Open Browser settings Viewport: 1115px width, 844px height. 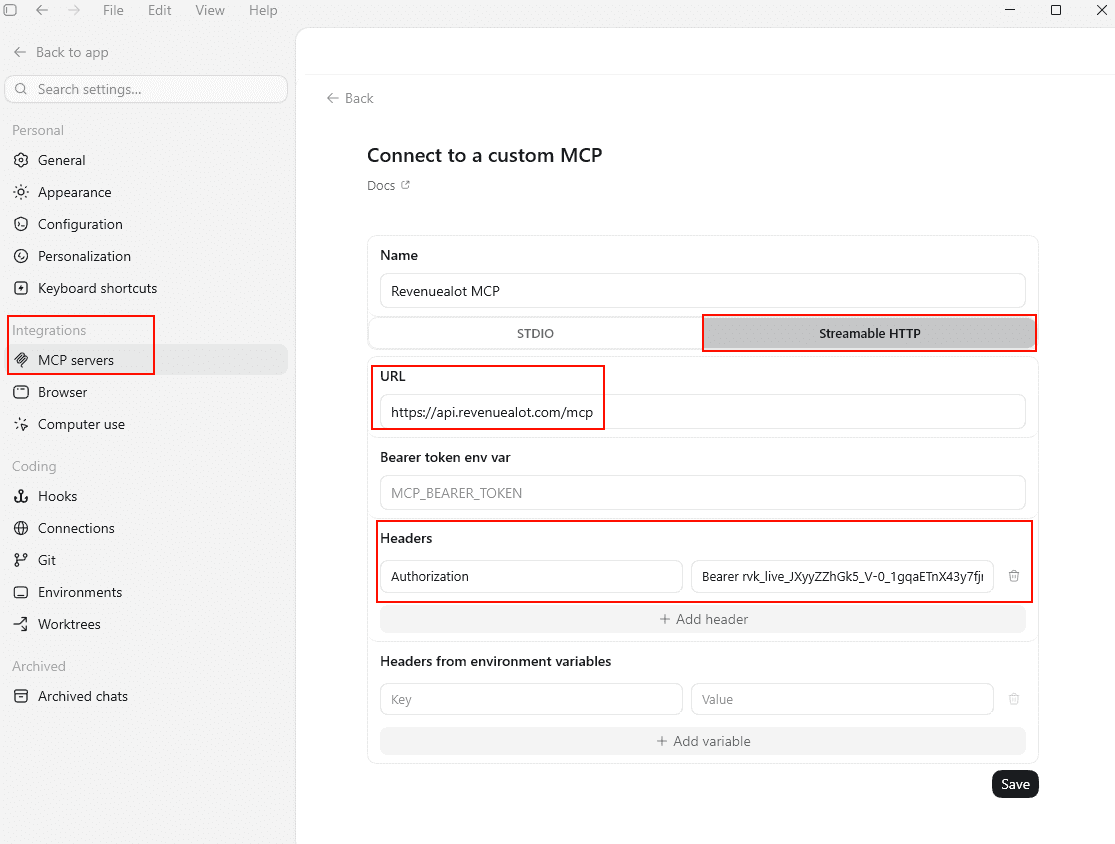click(146, 392)
